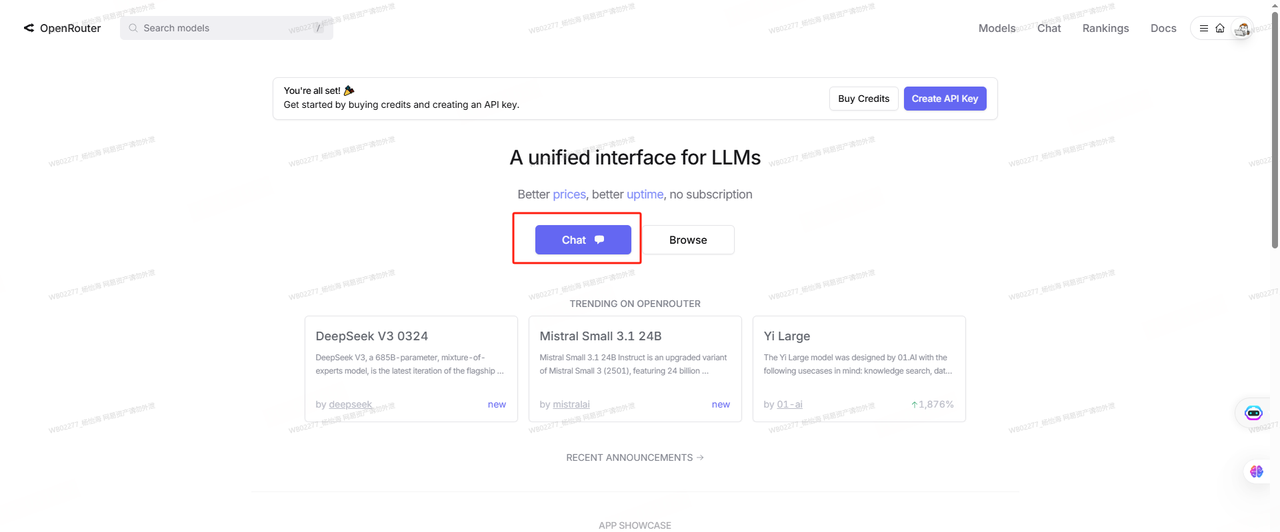
Task: Open the hamburger menu icon
Action: click(1204, 29)
